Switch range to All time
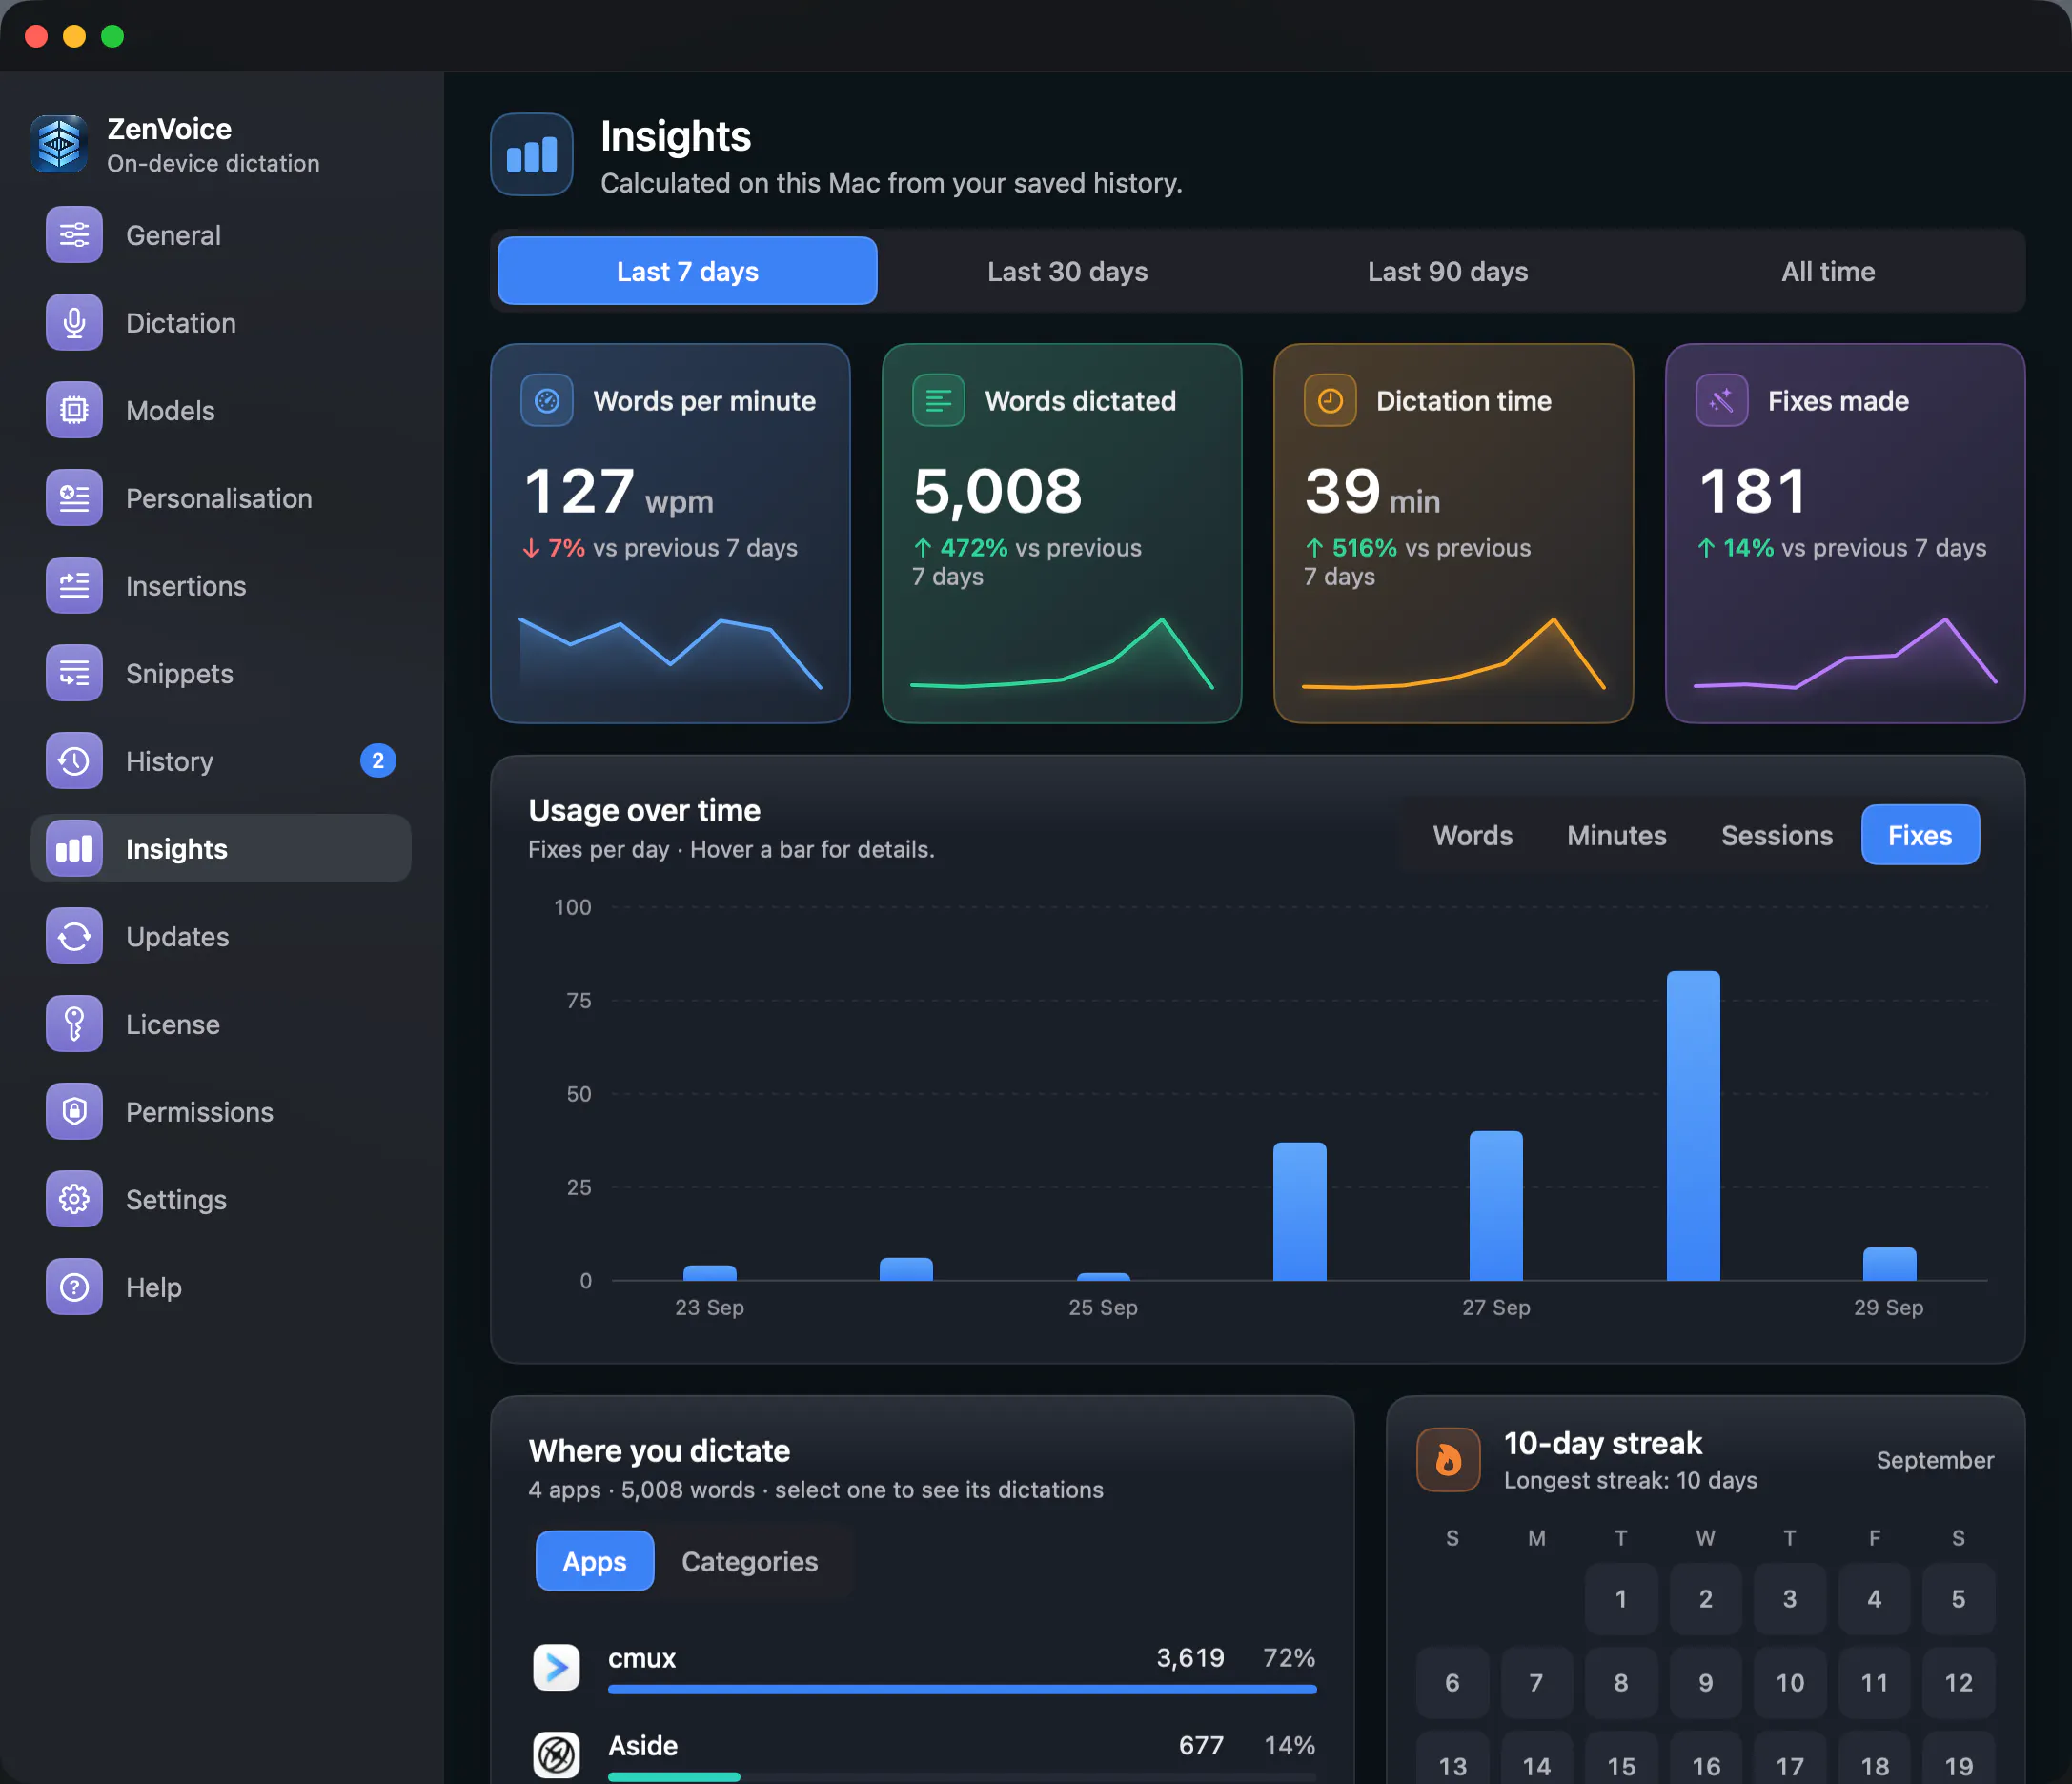 [x=1827, y=271]
